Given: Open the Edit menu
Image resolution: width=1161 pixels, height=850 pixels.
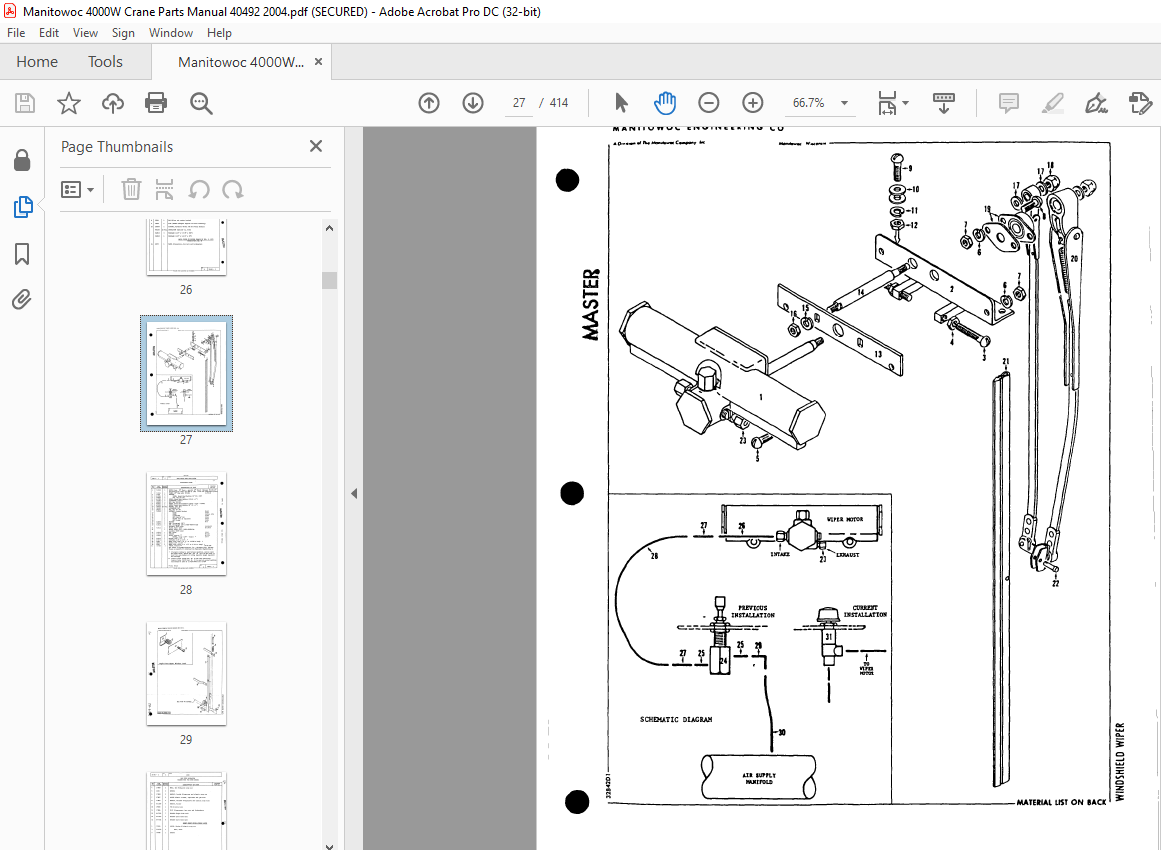Looking at the screenshot, I should (x=49, y=33).
